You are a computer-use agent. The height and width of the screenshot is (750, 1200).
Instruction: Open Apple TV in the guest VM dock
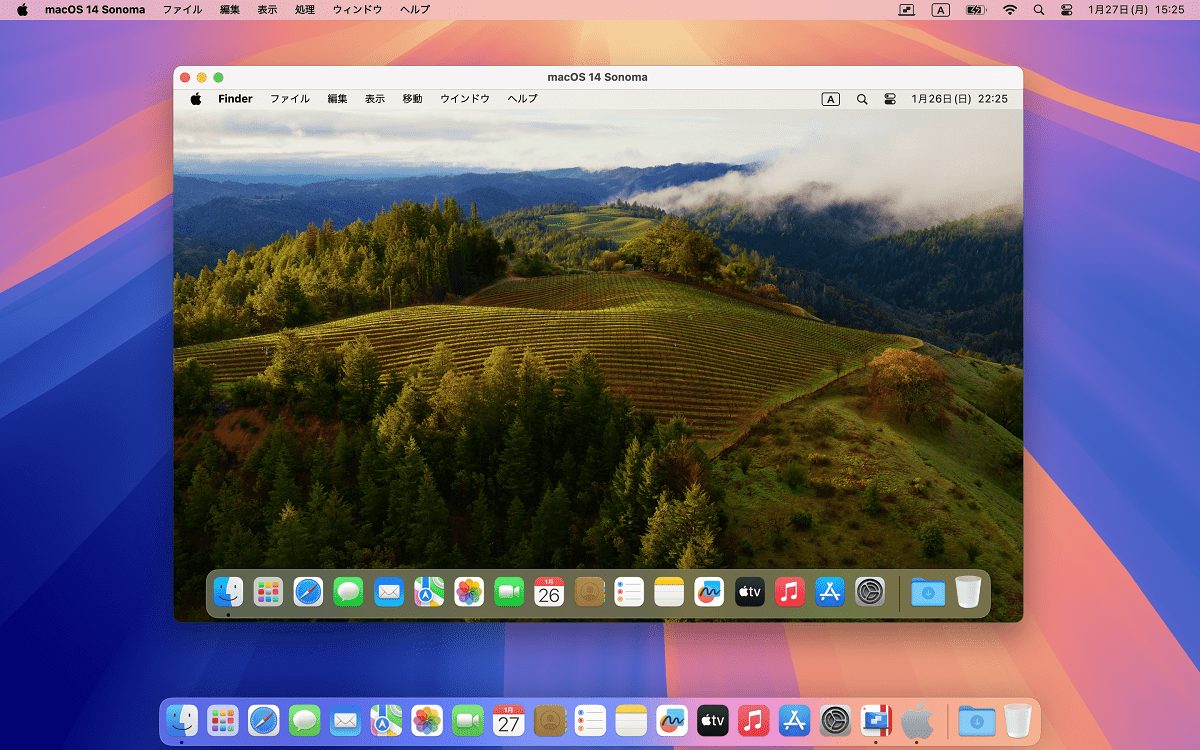click(x=750, y=592)
